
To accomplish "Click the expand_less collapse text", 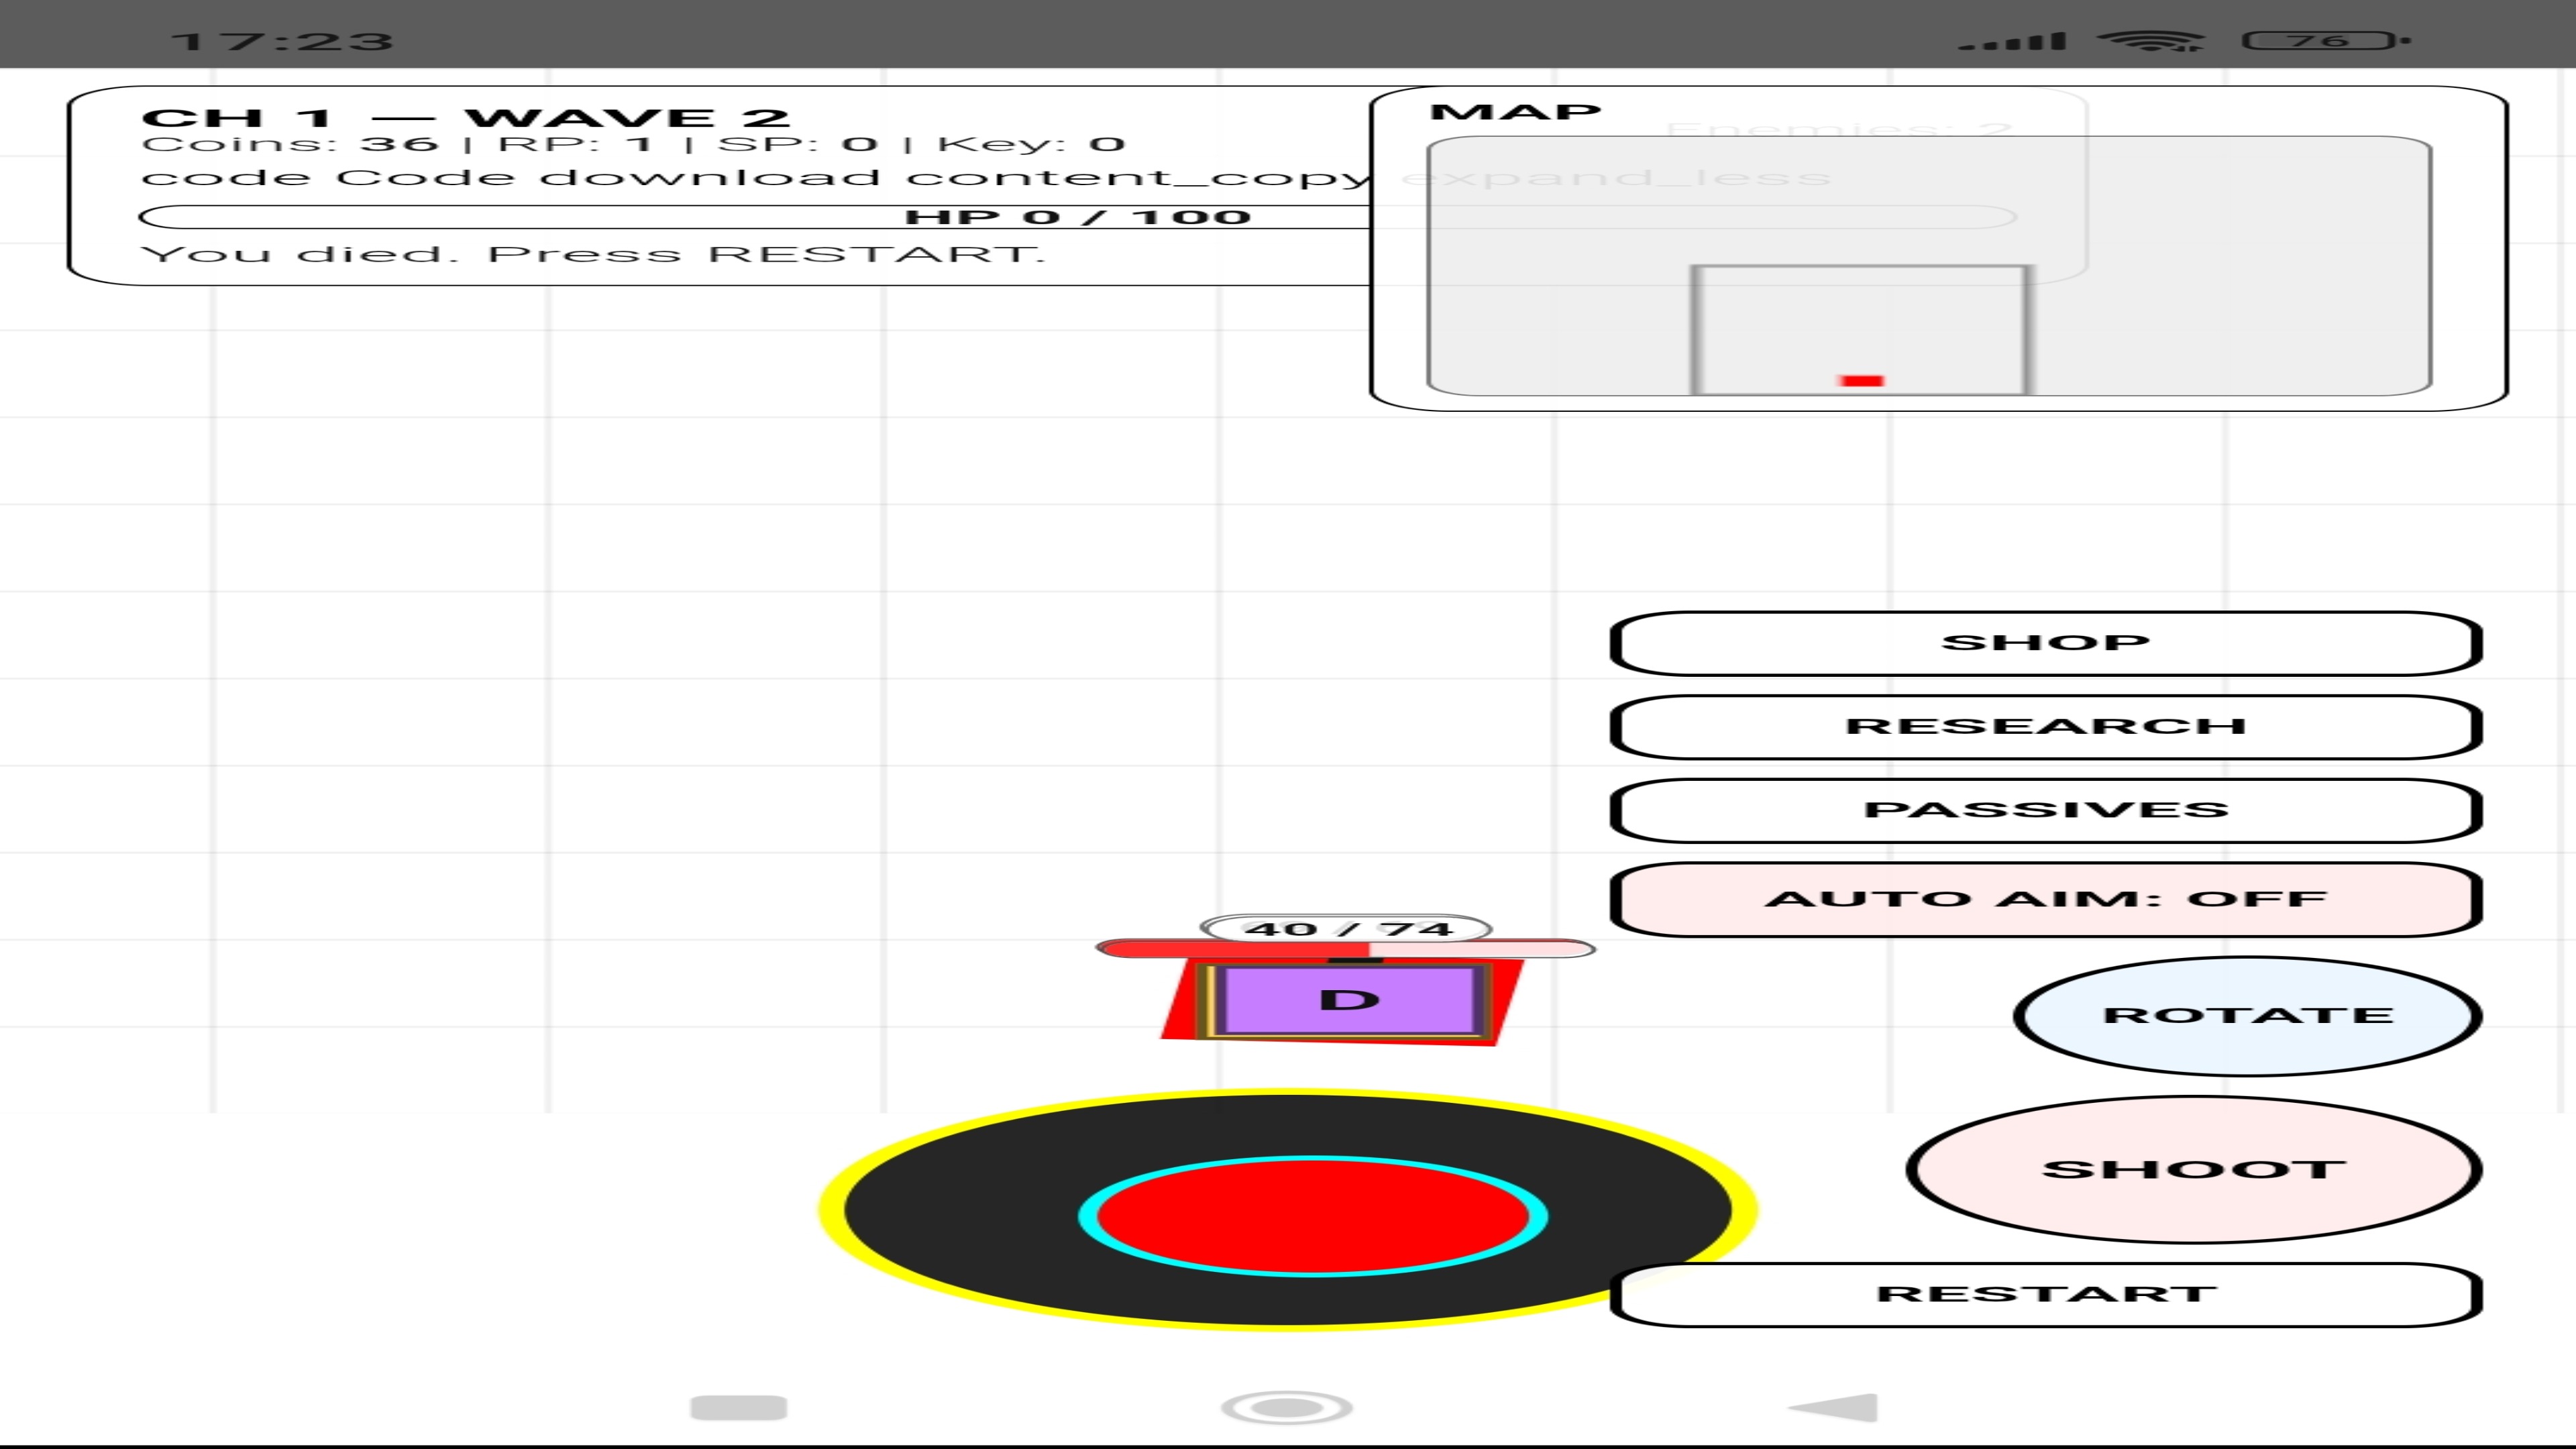I will [x=1616, y=178].
